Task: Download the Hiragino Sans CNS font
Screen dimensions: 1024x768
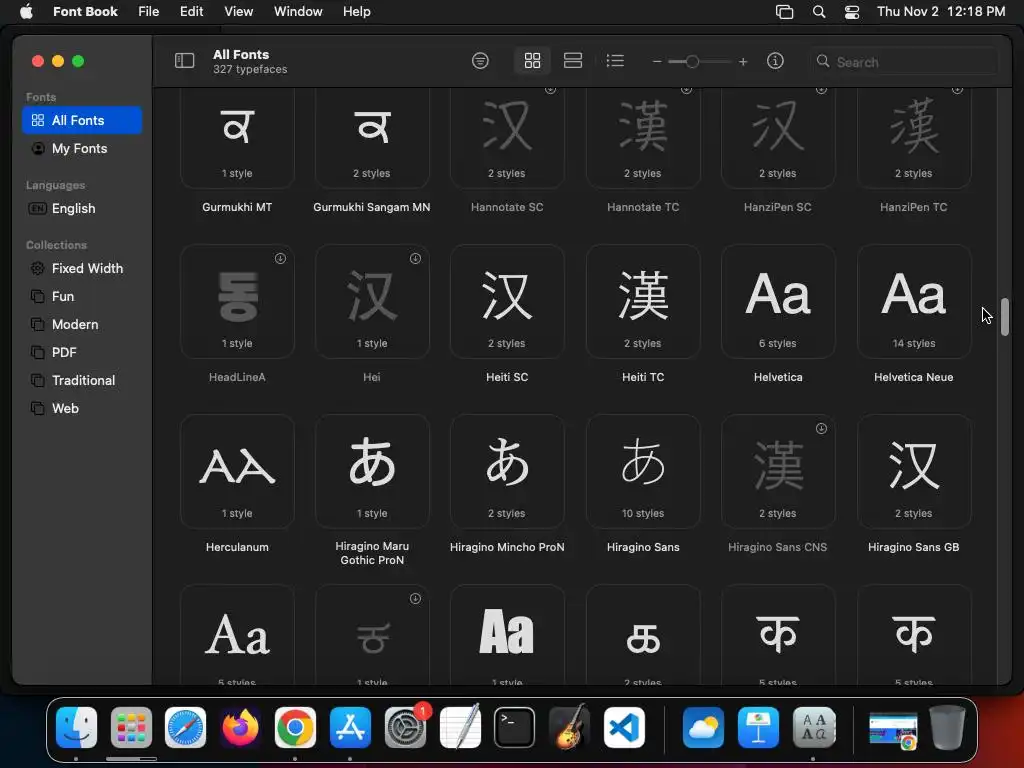Action: (822, 428)
